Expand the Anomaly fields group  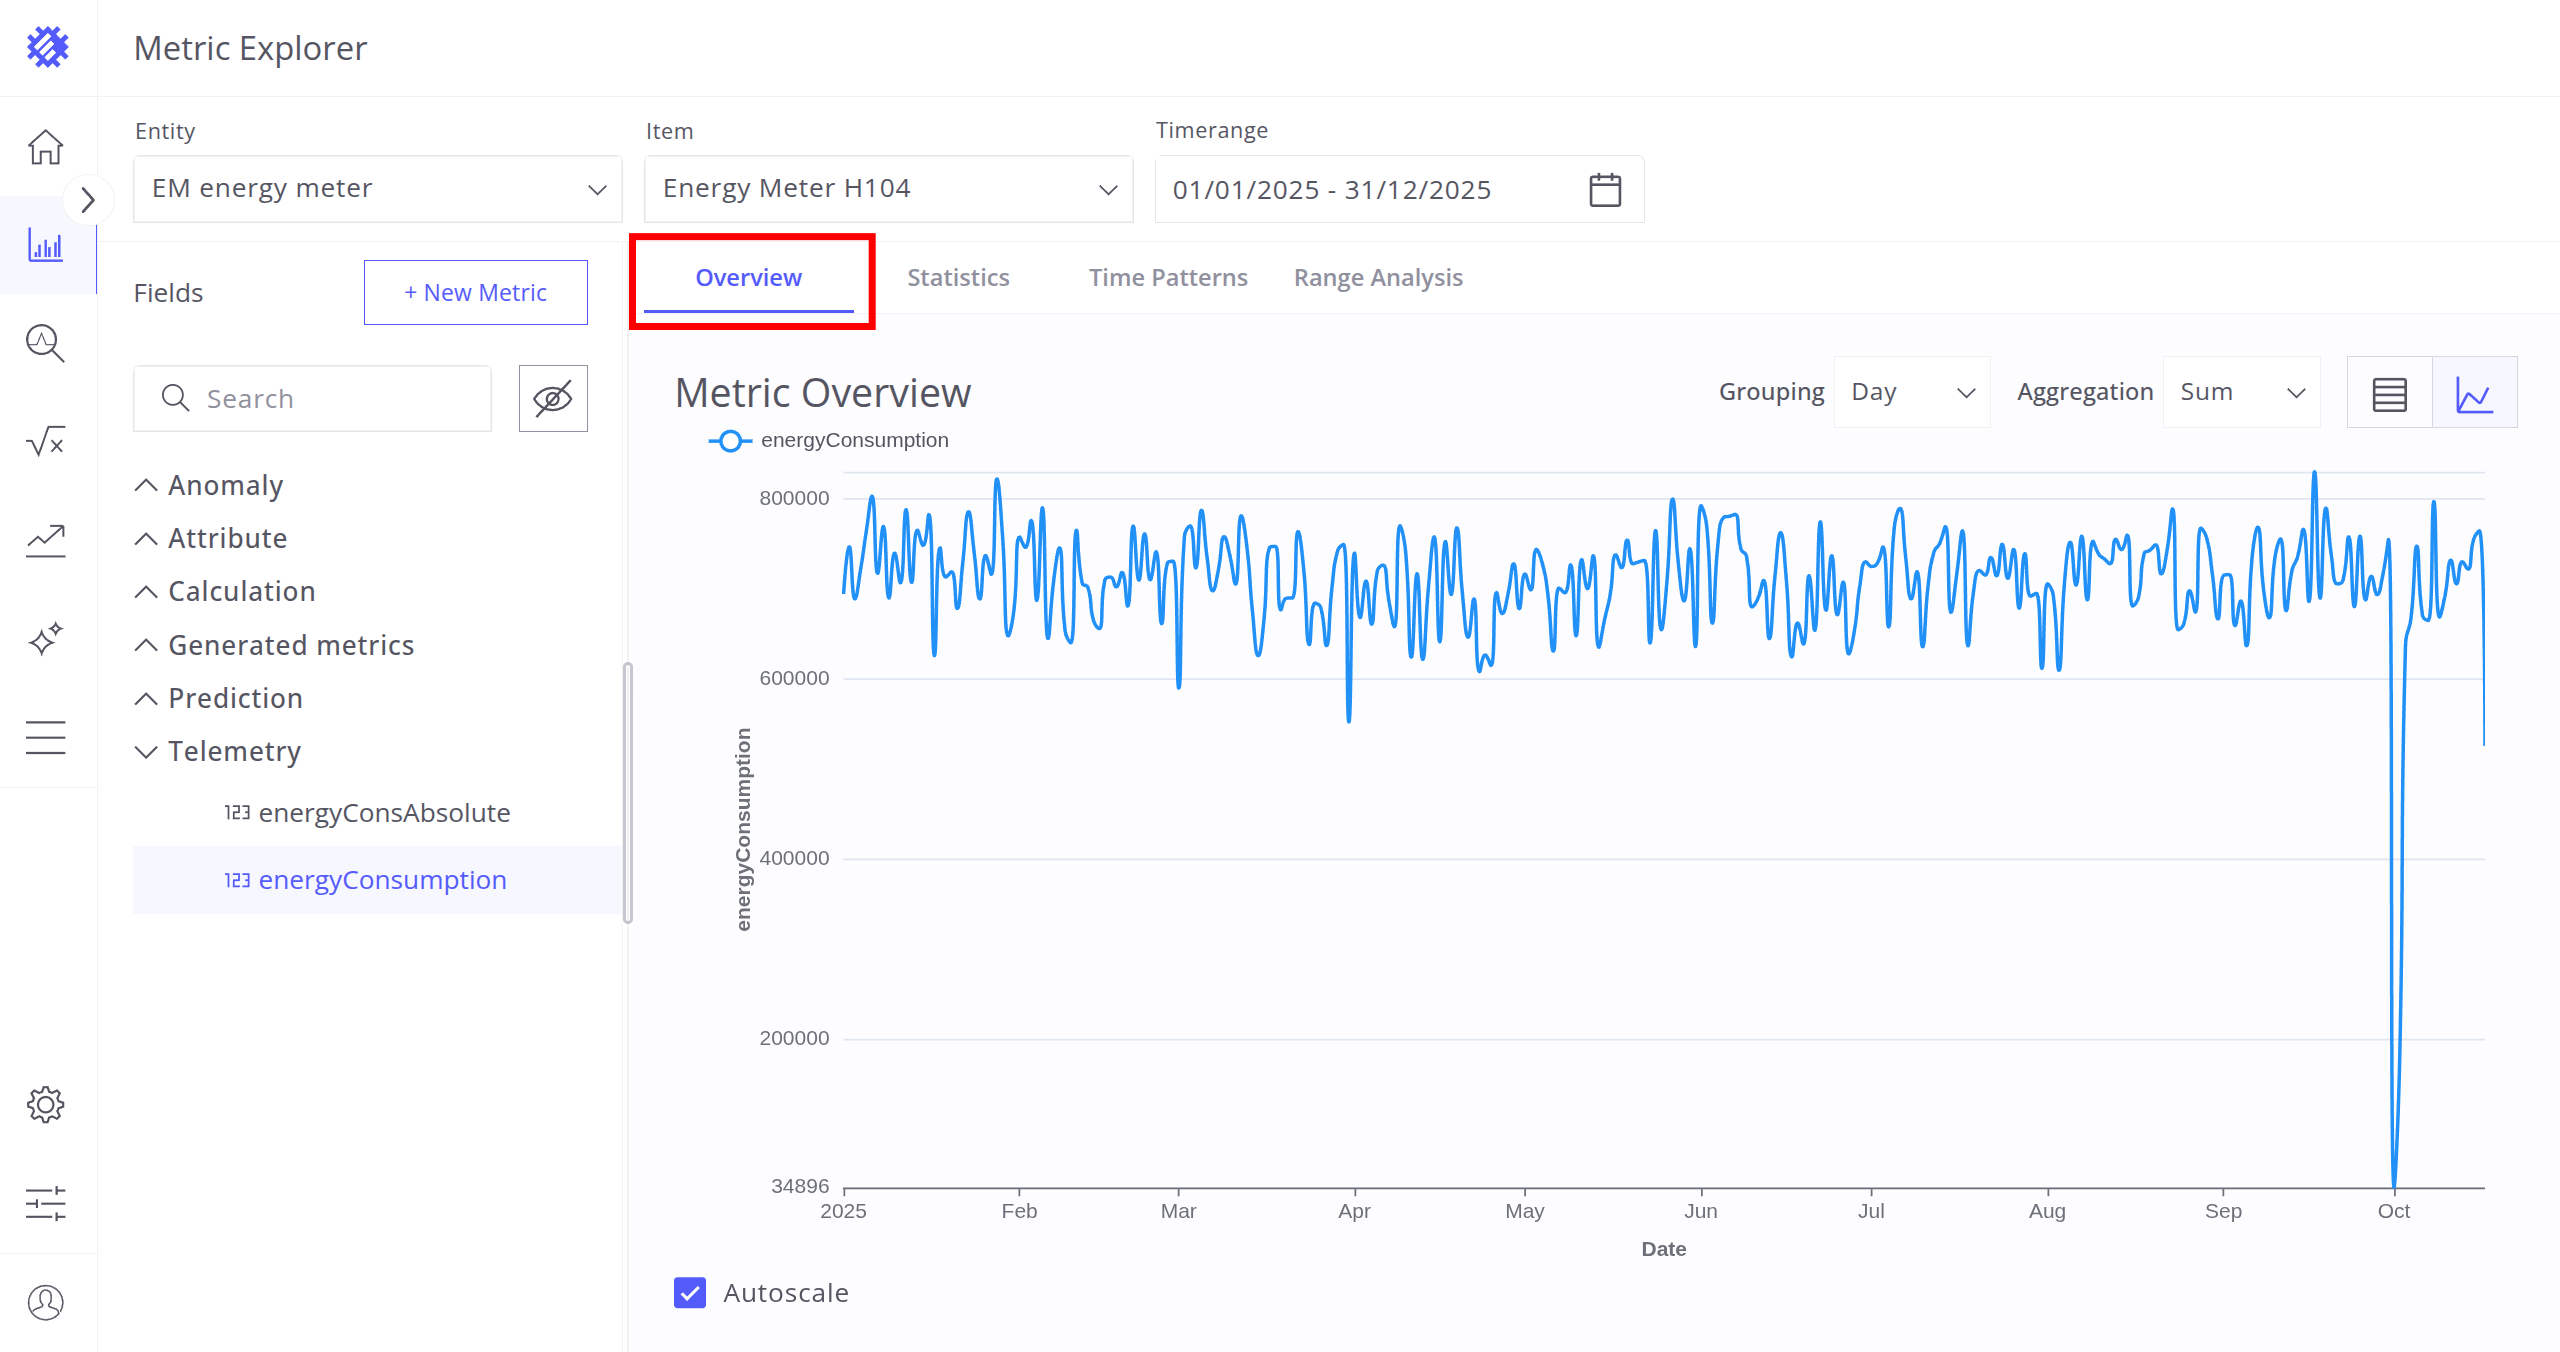point(225,486)
